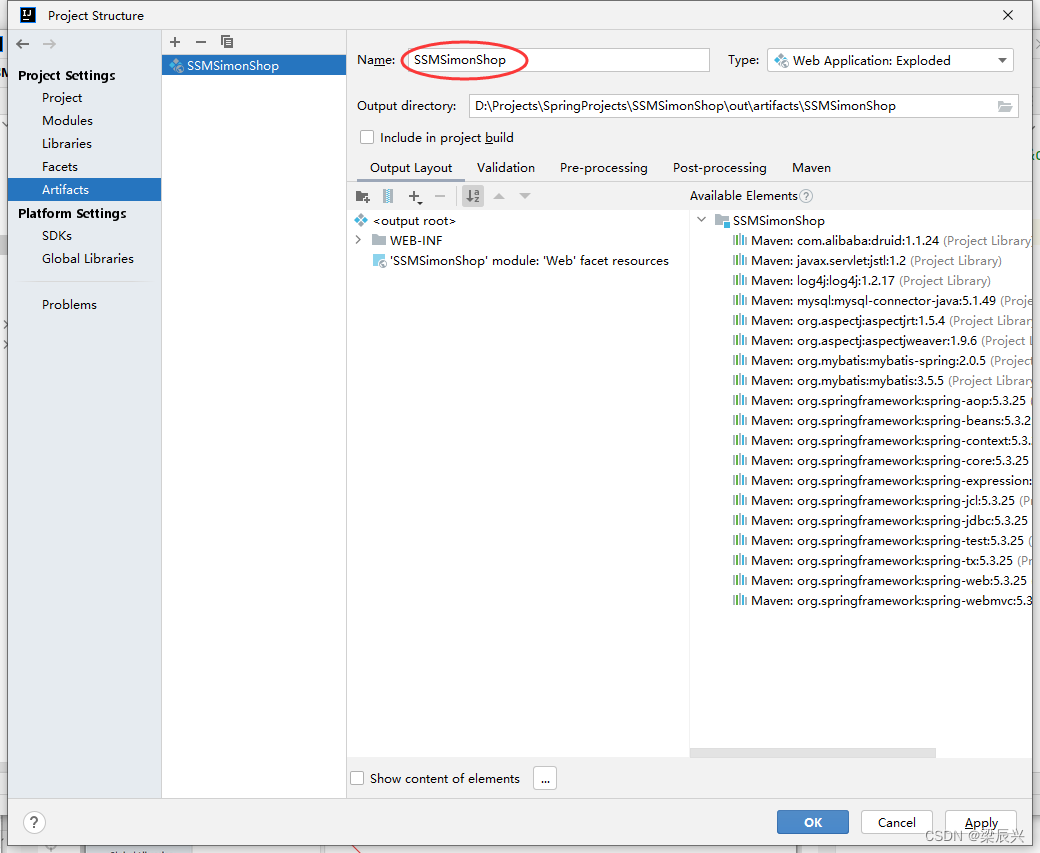Image resolution: width=1040 pixels, height=853 pixels.
Task: Click the OK button
Action: [x=812, y=822]
